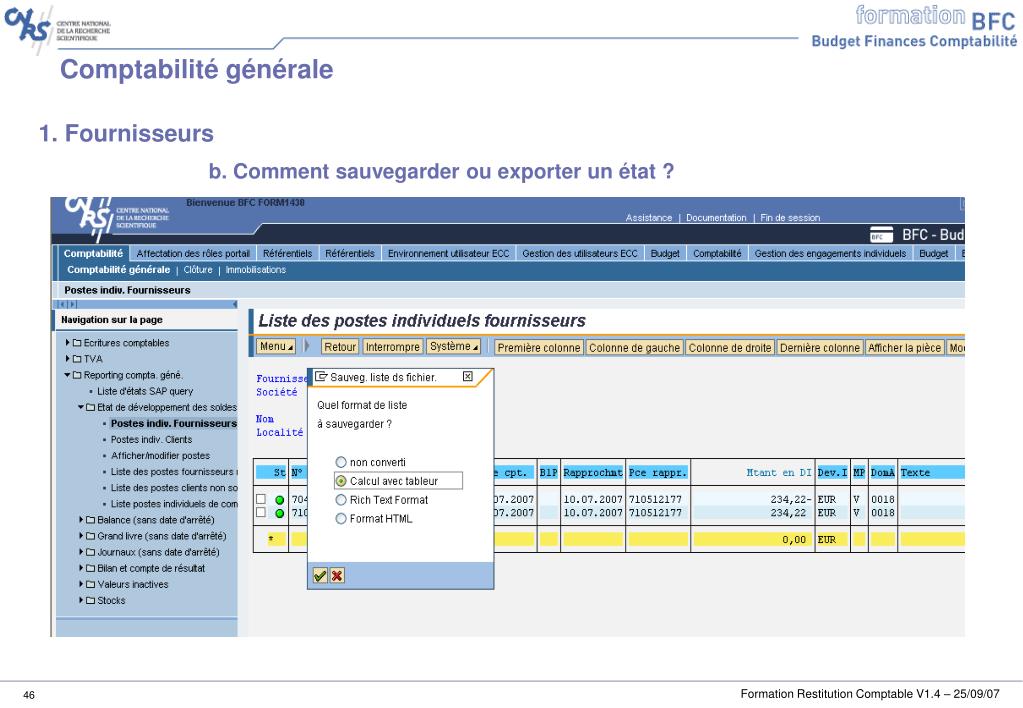The height and width of the screenshot is (708, 1023).
Task: Click the Rapprochmt column header
Action: pyautogui.click(x=593, y=472)
